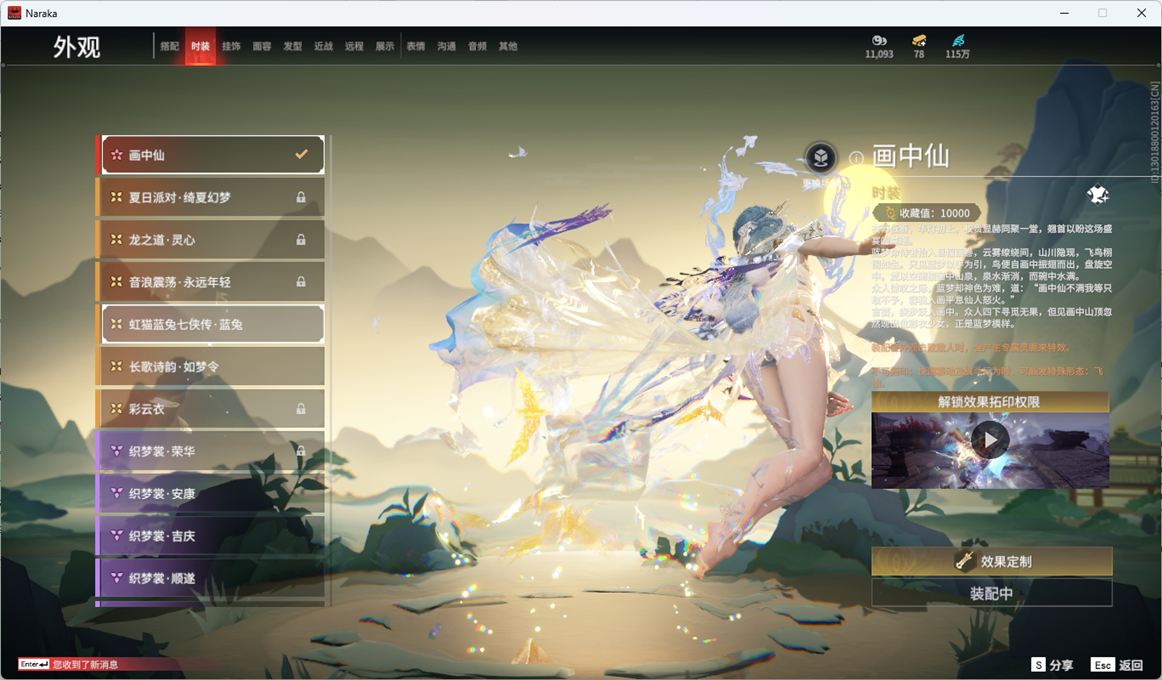The image size is (1162, 680).
Task: Click the lock icon on 织梦裳·荣华
Action: tap(301, 450)
